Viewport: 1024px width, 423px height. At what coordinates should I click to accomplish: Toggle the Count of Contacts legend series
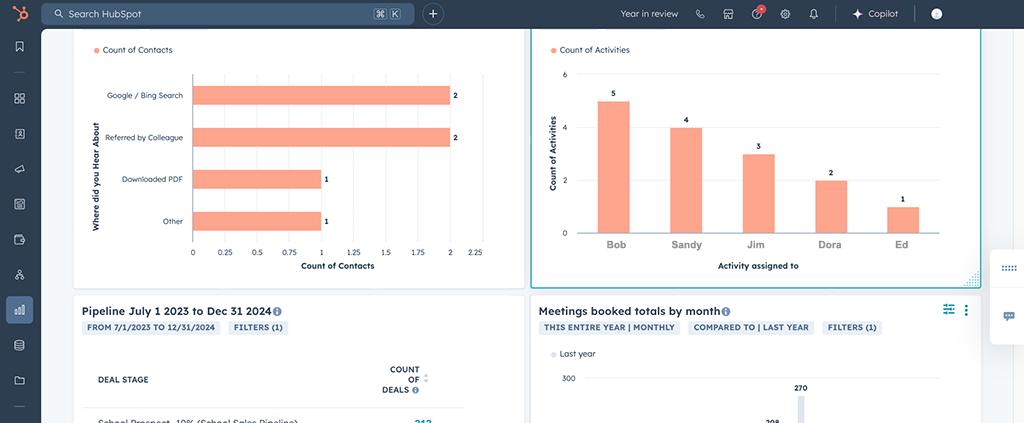point(138,50)
